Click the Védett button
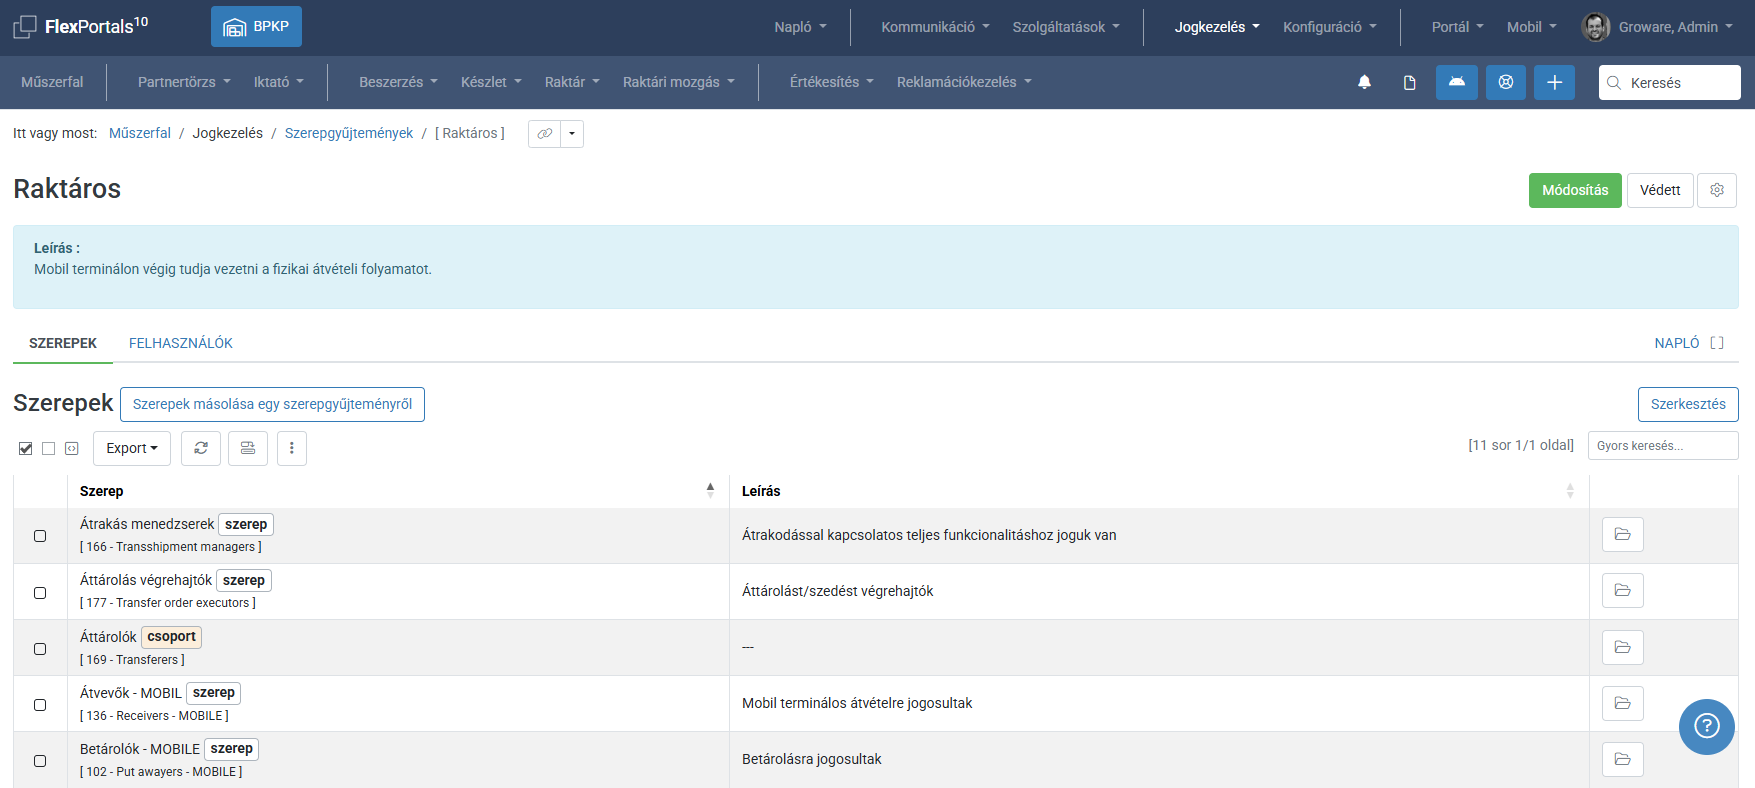 1660,190
